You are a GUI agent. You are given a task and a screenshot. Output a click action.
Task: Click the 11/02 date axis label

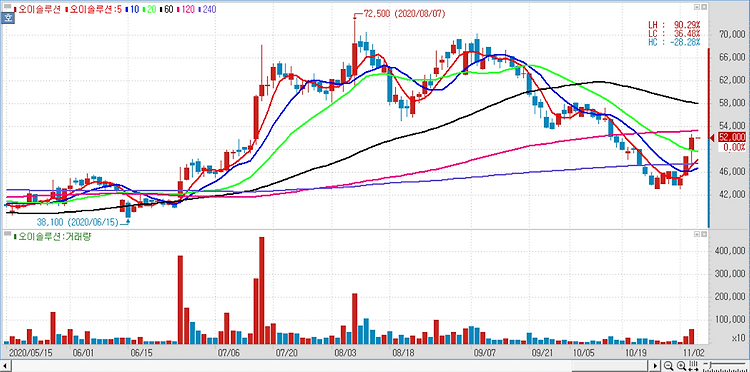pos(693,352)
